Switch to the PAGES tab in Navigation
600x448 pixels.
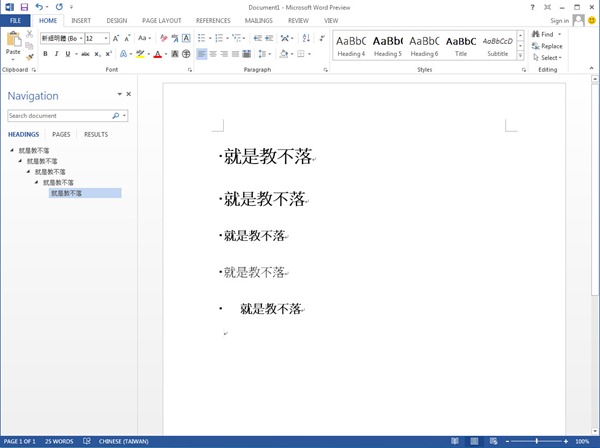pyautogui.click(x=61, y=134)
